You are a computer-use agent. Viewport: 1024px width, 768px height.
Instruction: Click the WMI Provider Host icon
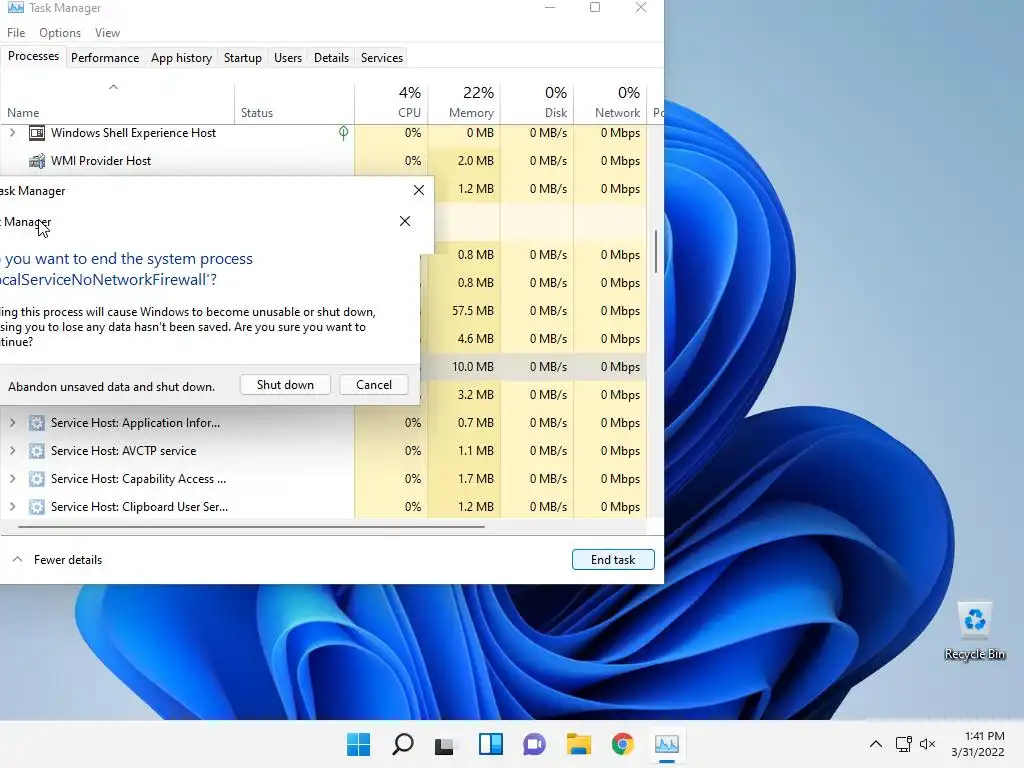[37, 161]
